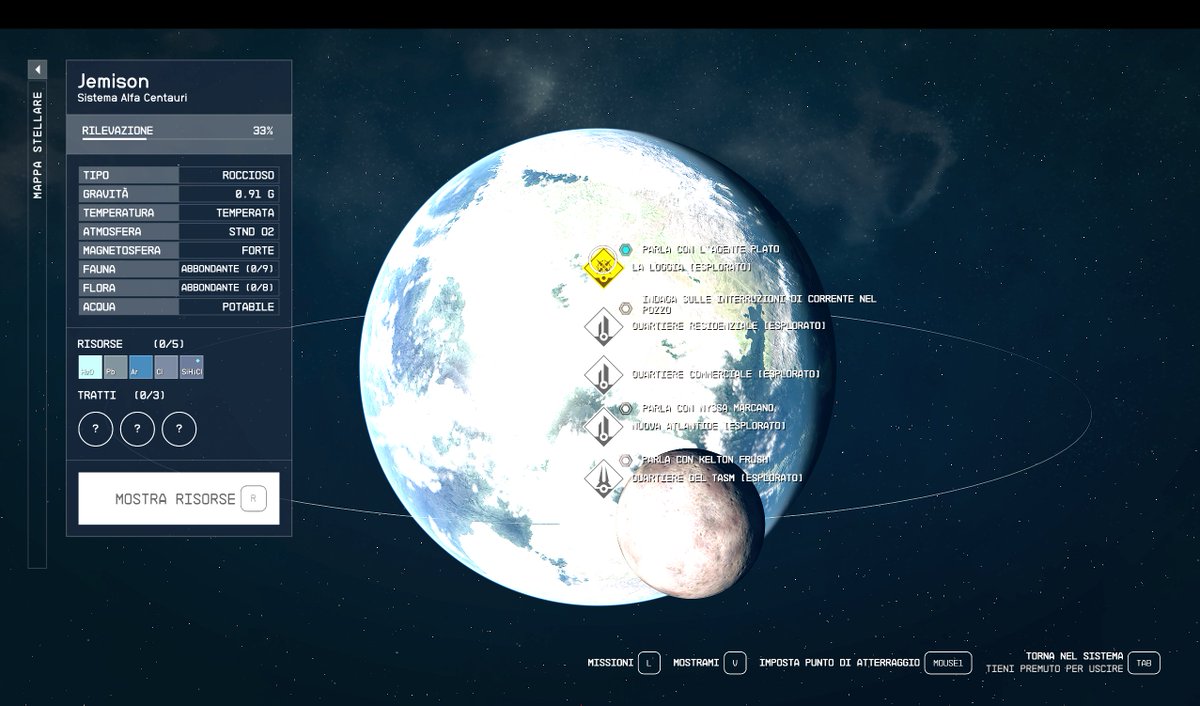Image resolution: width=1200 pixels, height=706 pixels.
Task: Click Imposta Punto di Atterraggio MOUSE1 prompt
Action: pos(865,663)
